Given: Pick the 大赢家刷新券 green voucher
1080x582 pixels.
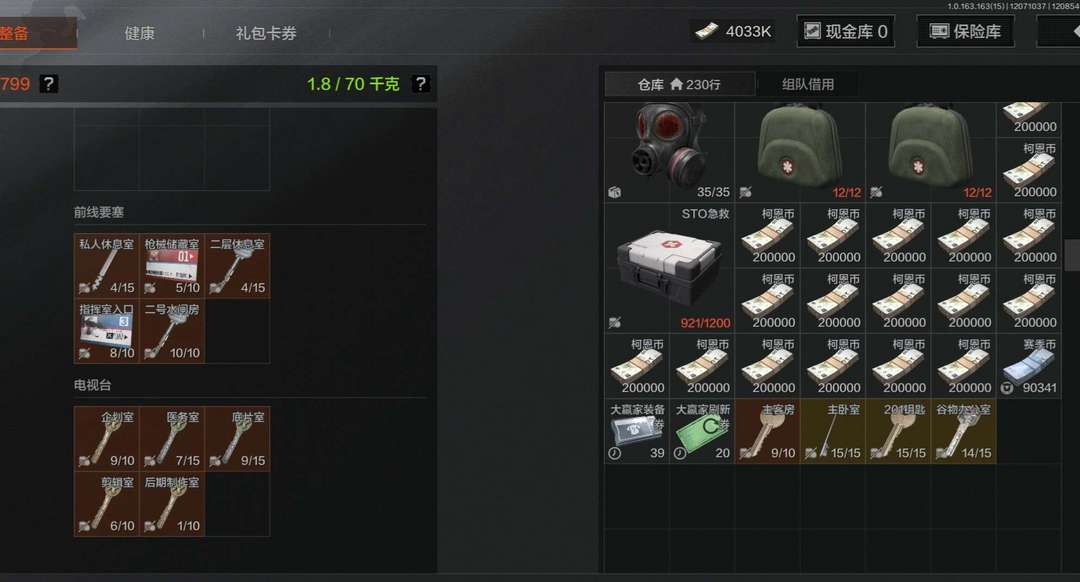Looking at the screenshot, I should 702,431.
